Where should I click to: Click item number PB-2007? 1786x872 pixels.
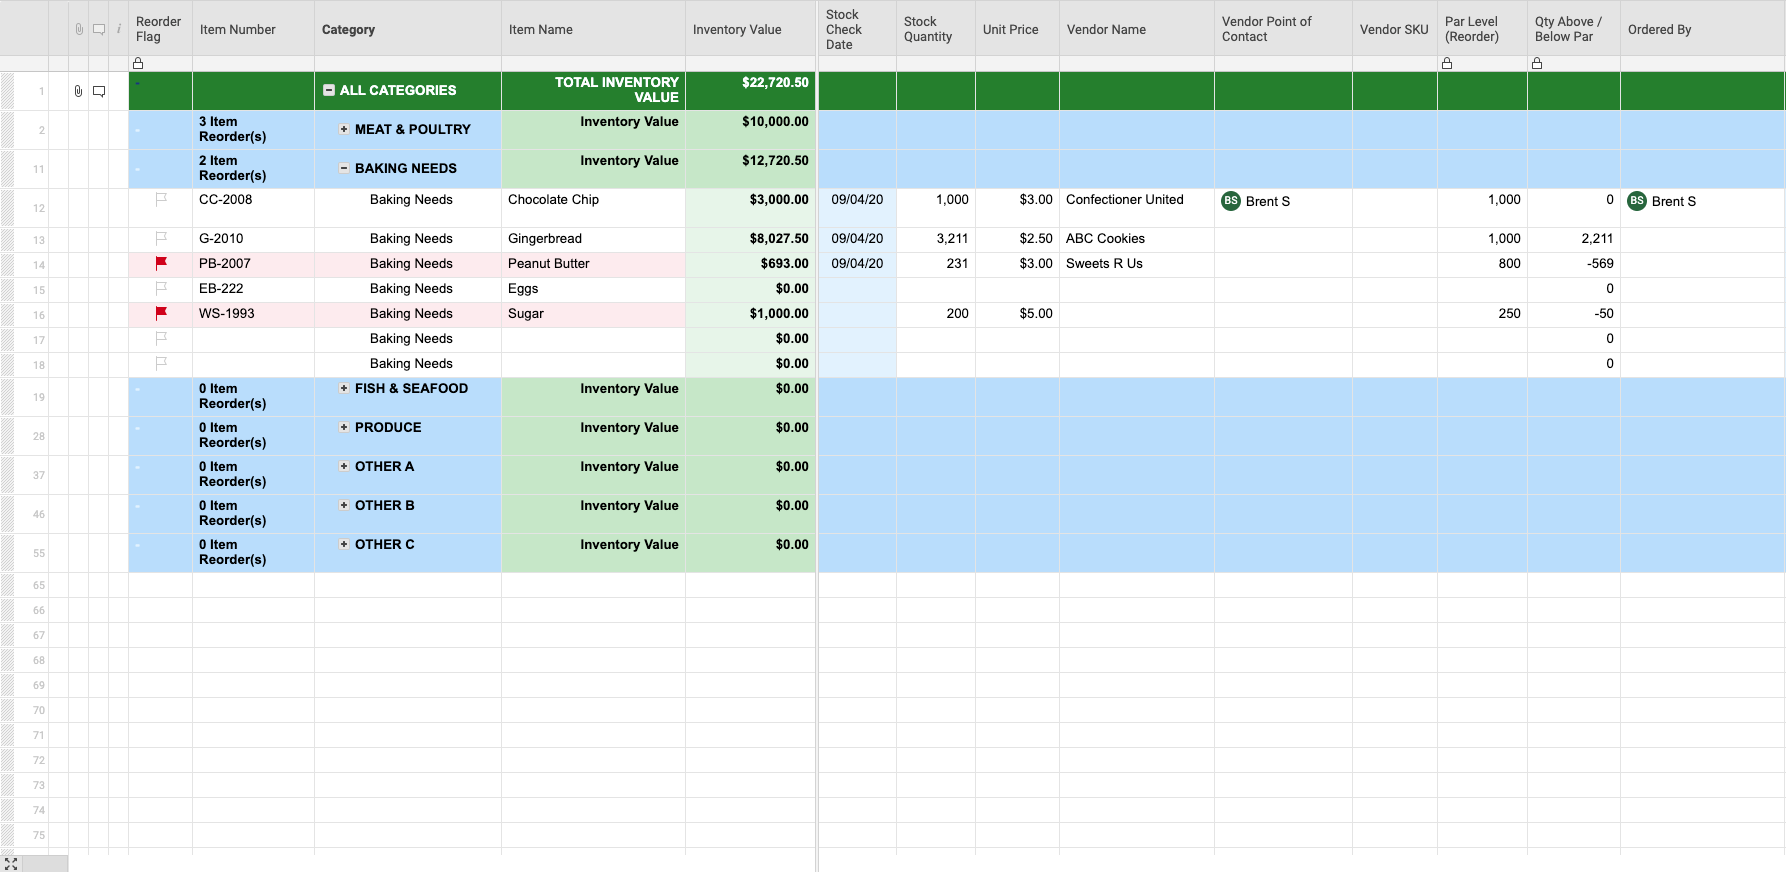224,263
